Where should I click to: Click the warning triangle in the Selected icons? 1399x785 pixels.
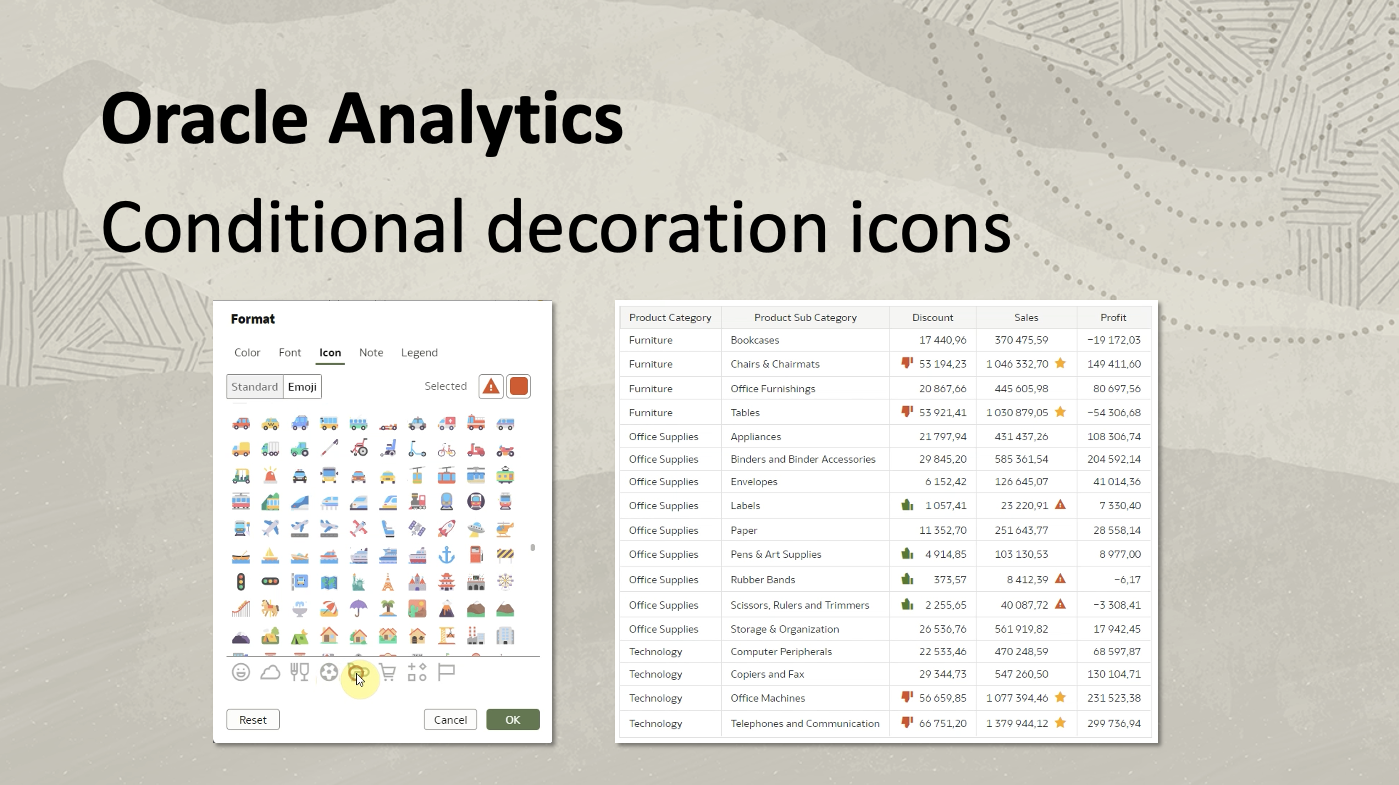pos(490,386)
